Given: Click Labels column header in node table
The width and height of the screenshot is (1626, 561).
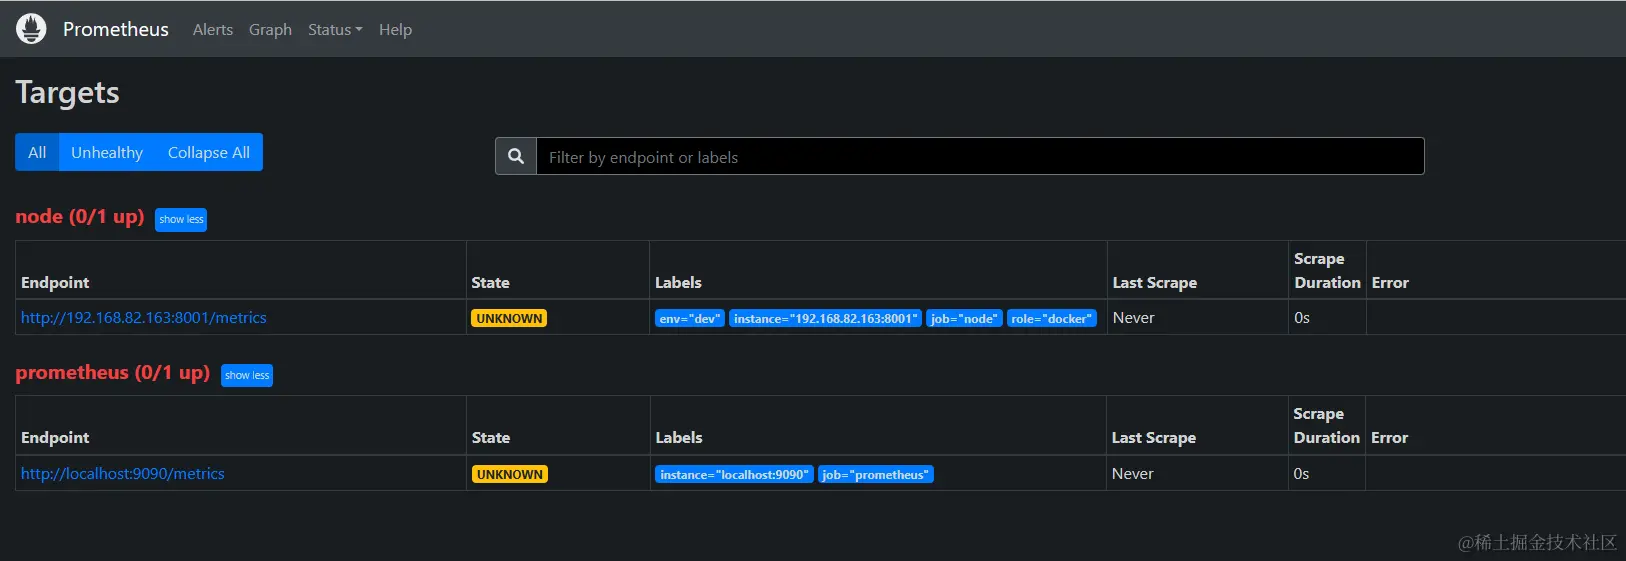Looking at the screenshot, I should click(x=678, y=282).
